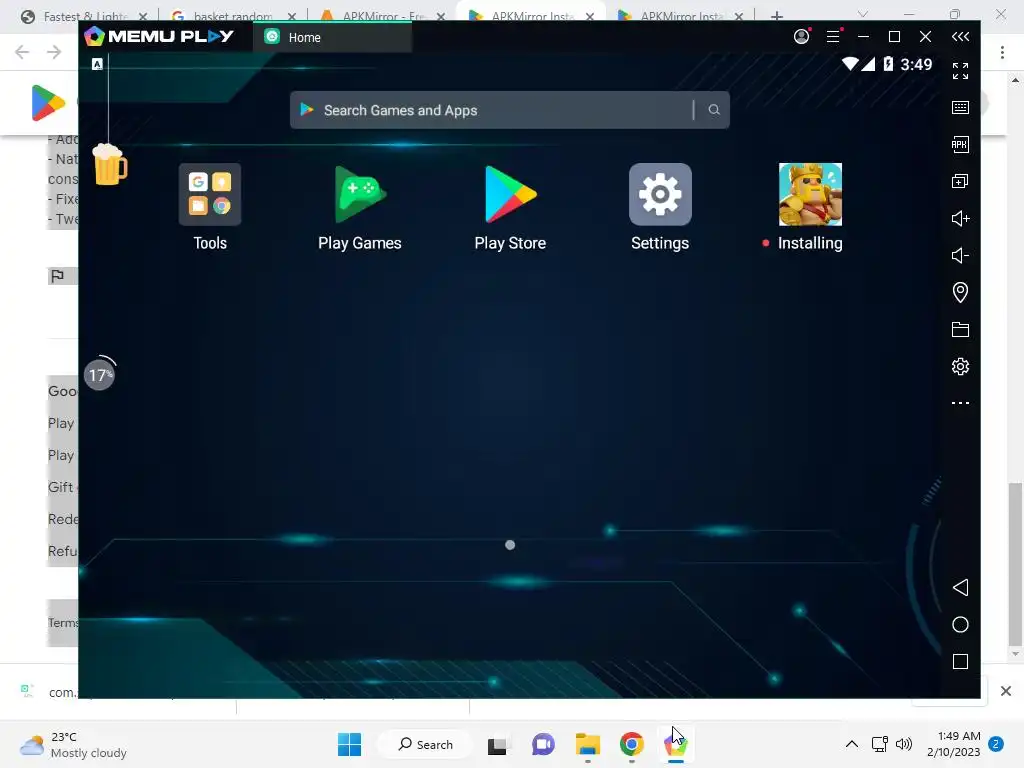Open the shared folder icon
Screen dimensions: 1024x768
960,329
